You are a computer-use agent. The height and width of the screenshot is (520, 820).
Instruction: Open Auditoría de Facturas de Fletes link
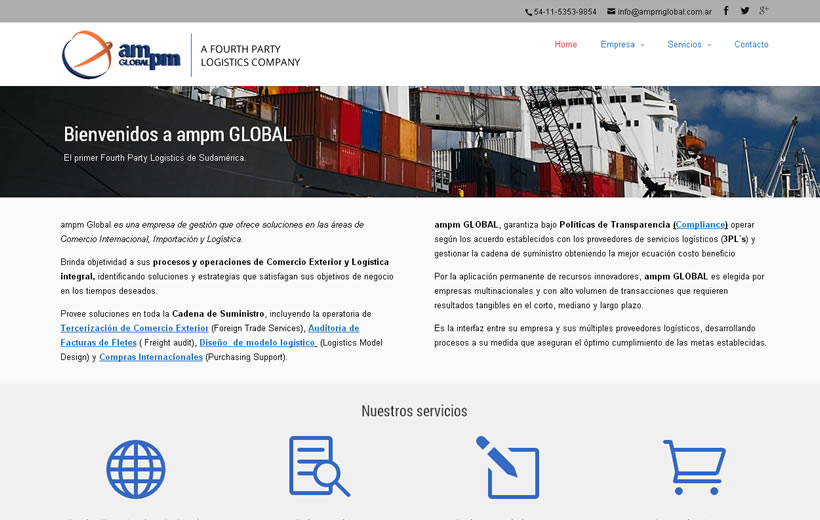(334, 328)
